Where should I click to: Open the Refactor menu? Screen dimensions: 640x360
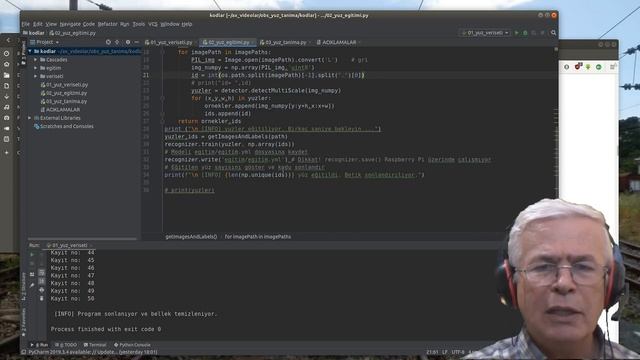pos(107,24)
